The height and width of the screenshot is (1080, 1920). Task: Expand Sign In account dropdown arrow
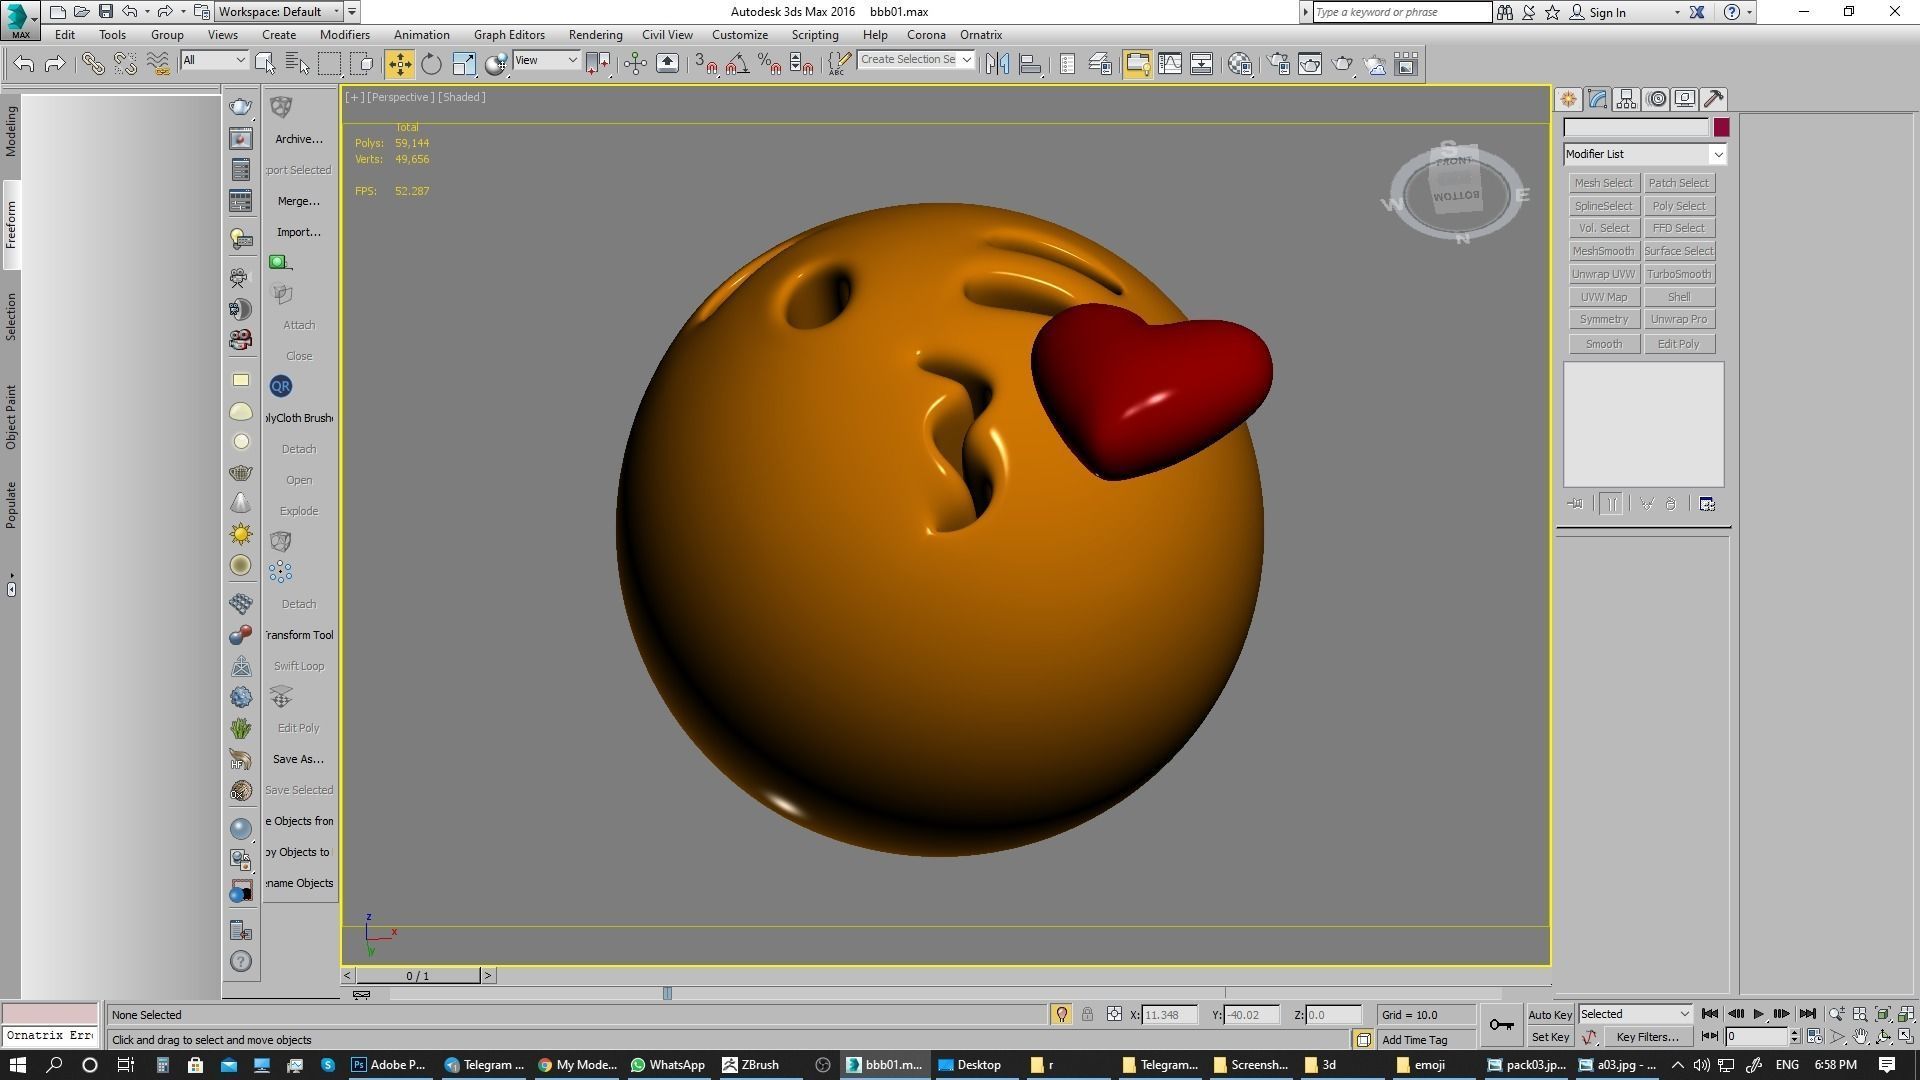[1677, 13]
